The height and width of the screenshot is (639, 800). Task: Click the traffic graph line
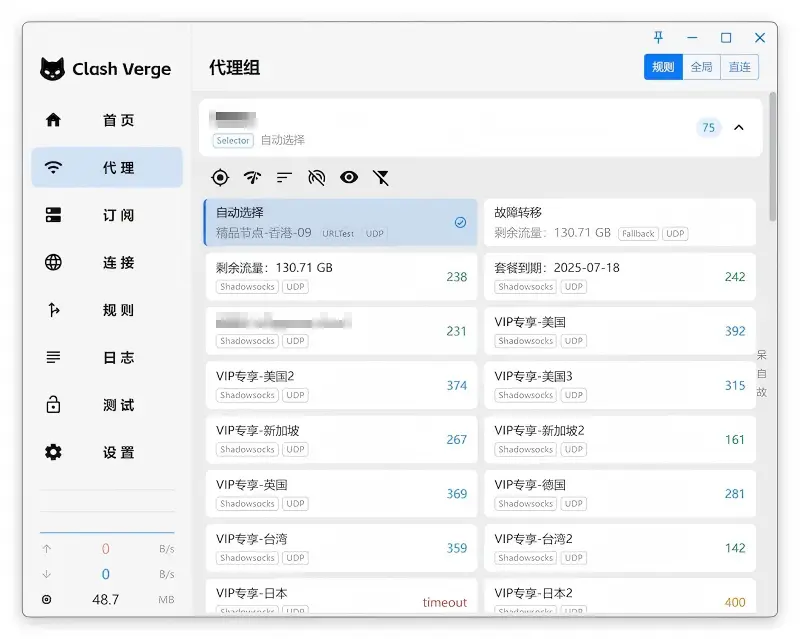(x=107, y=532)
